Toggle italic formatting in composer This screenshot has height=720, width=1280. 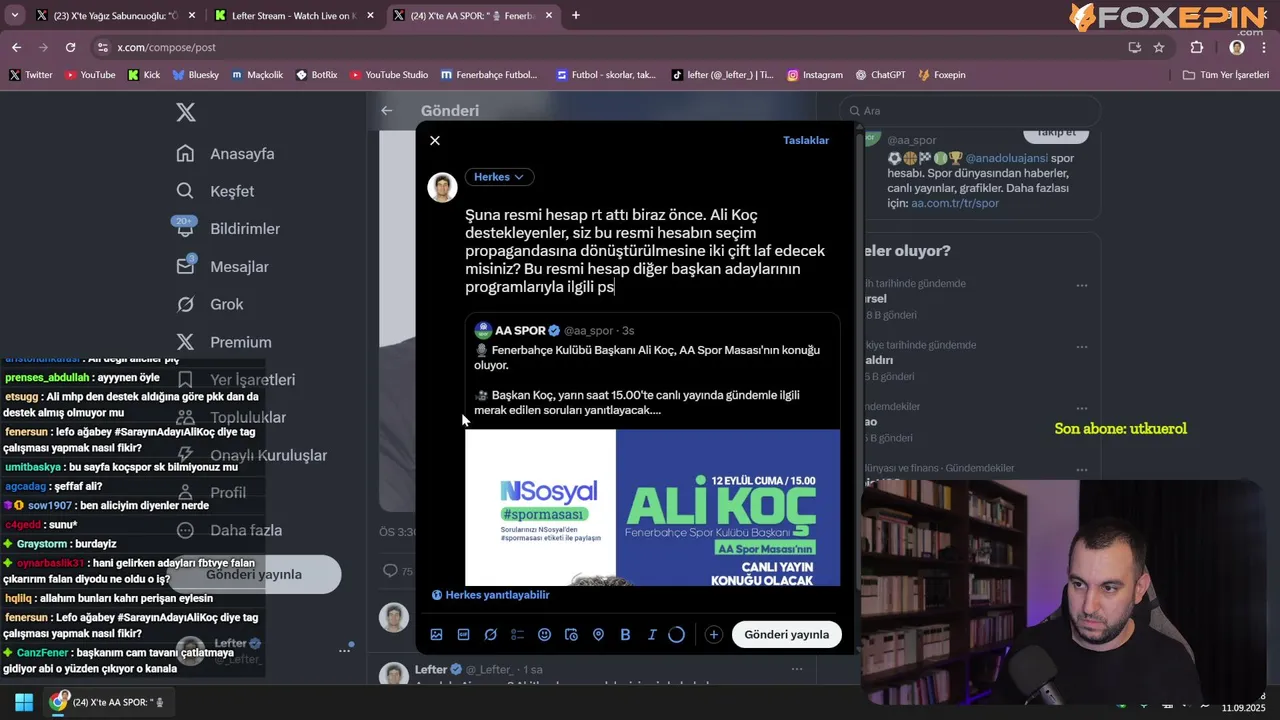652,634
